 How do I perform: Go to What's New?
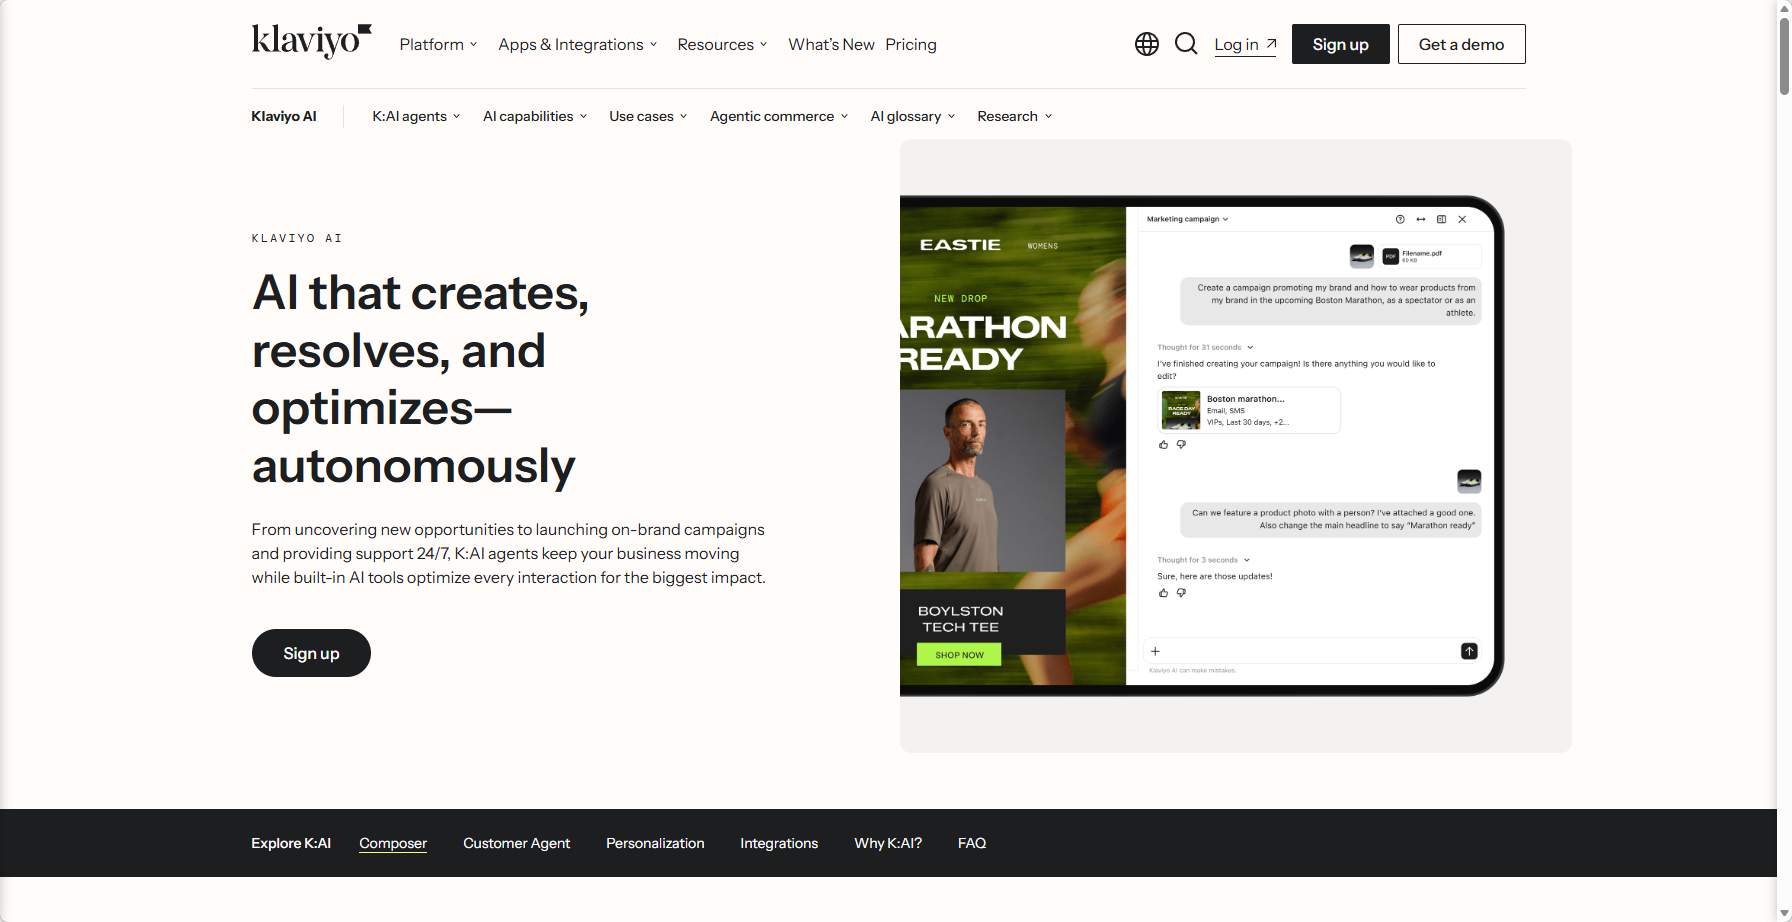point(831,44)
